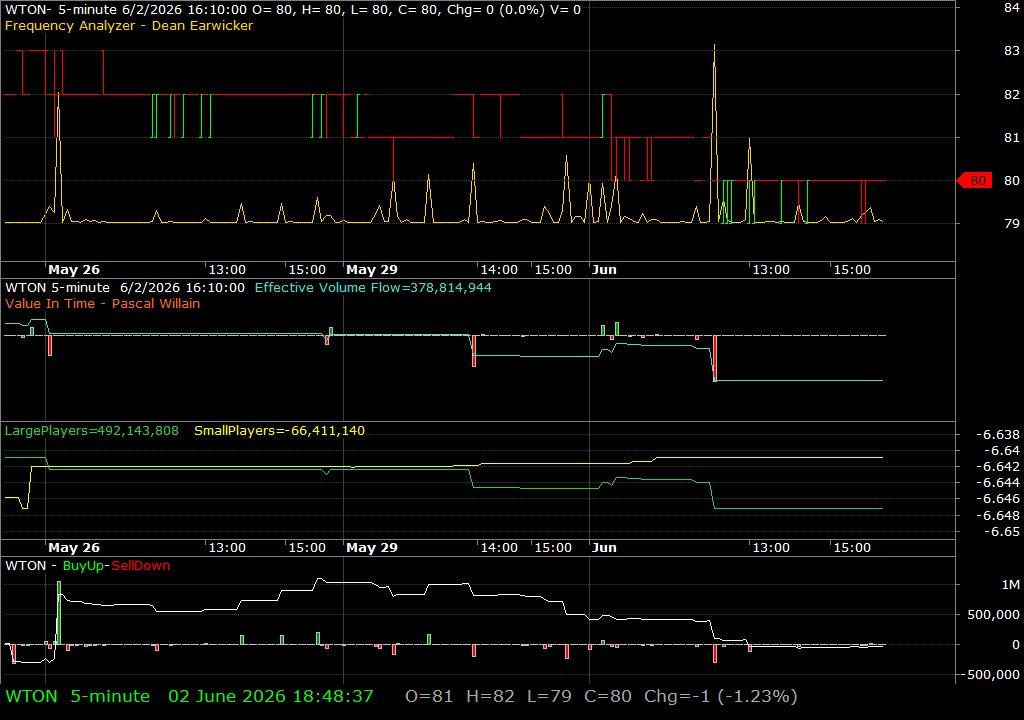Click top chart header 'WTON- 5-minute 6/2/2026 16:10:00'
The height and width of the screenshot is (720, 1024).
[125, 10]
